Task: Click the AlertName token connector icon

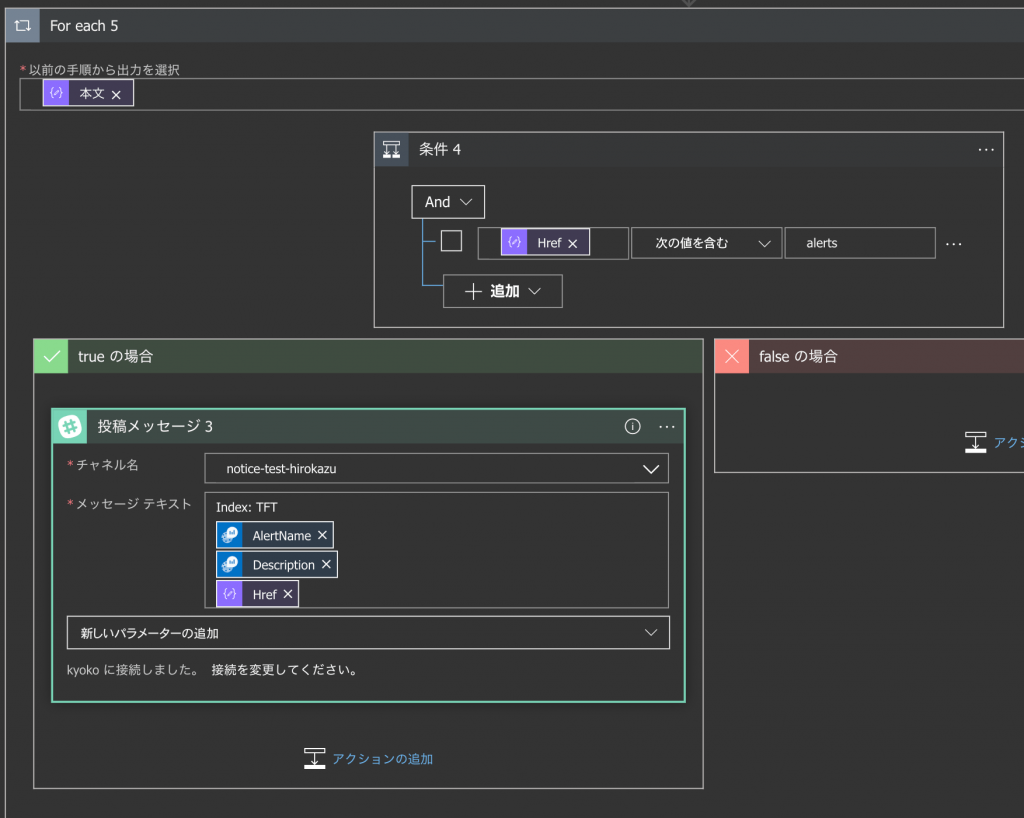Action: (x=230, y=535)
